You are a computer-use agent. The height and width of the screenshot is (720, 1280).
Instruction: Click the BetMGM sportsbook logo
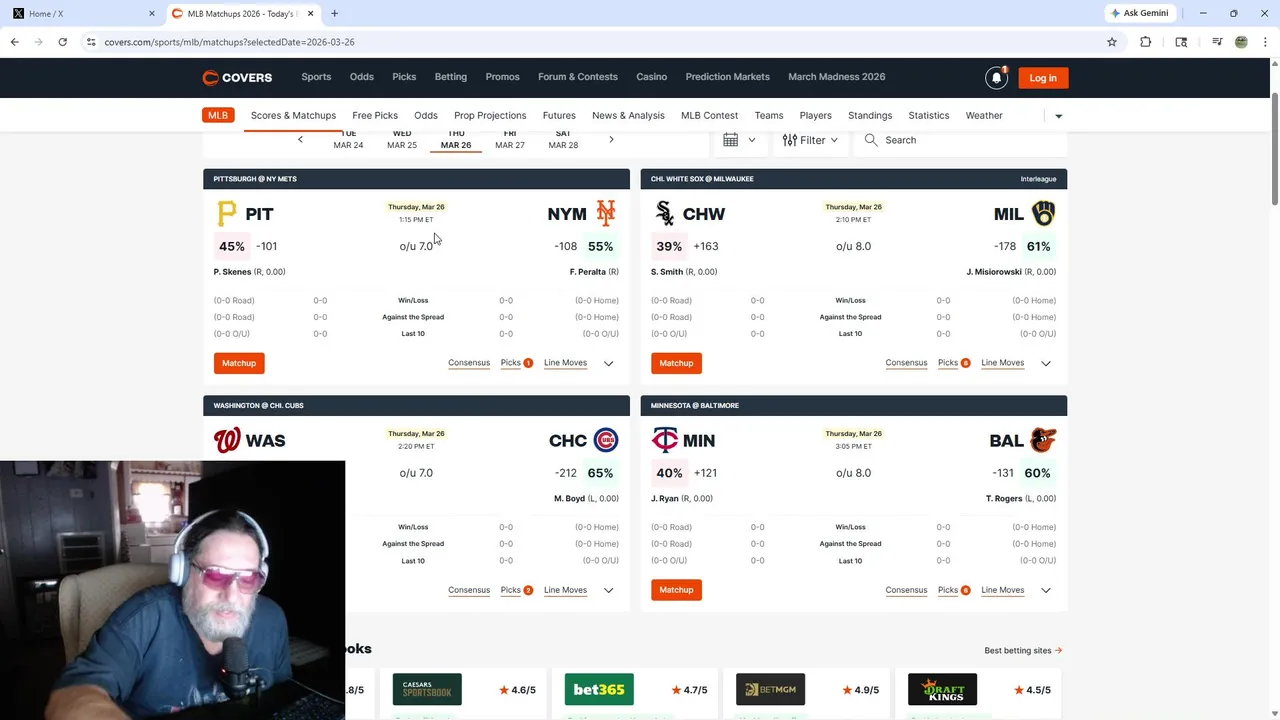pyautogui.click(x=770, y=689)
